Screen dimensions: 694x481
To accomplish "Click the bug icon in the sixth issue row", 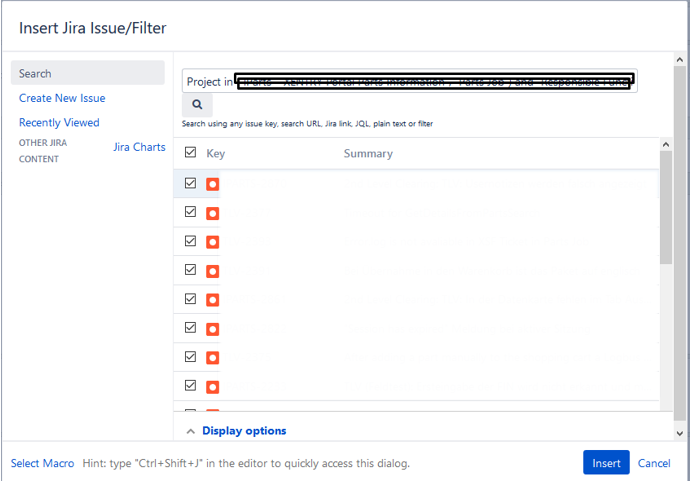I will (x=212, y=329).
